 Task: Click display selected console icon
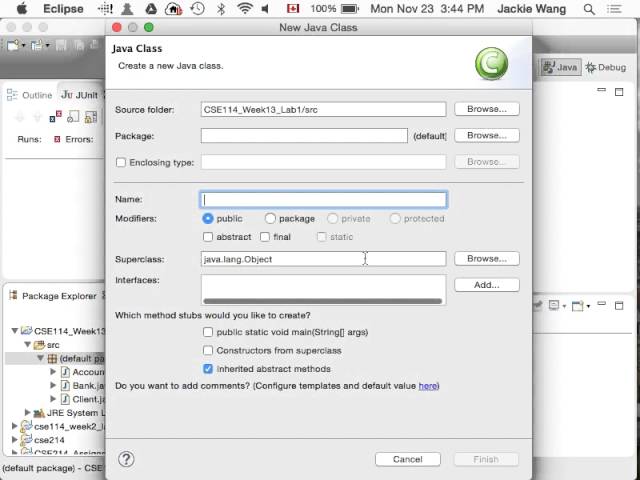pos(554,305)
